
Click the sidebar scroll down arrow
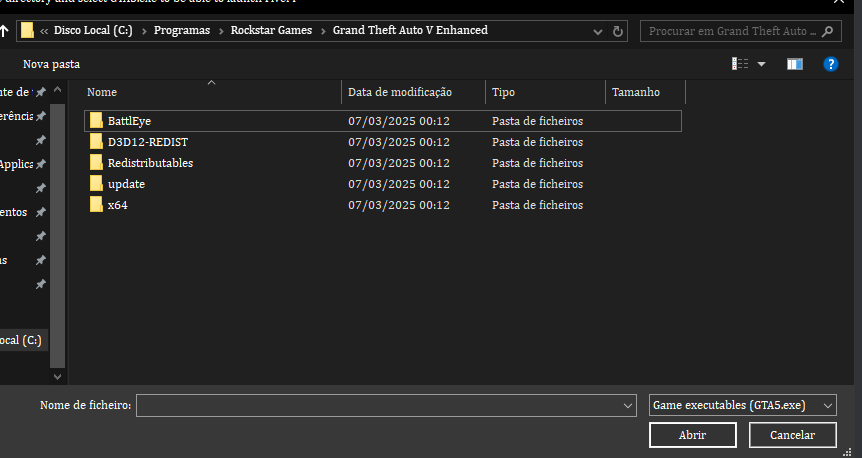click(x=57, y=377)
